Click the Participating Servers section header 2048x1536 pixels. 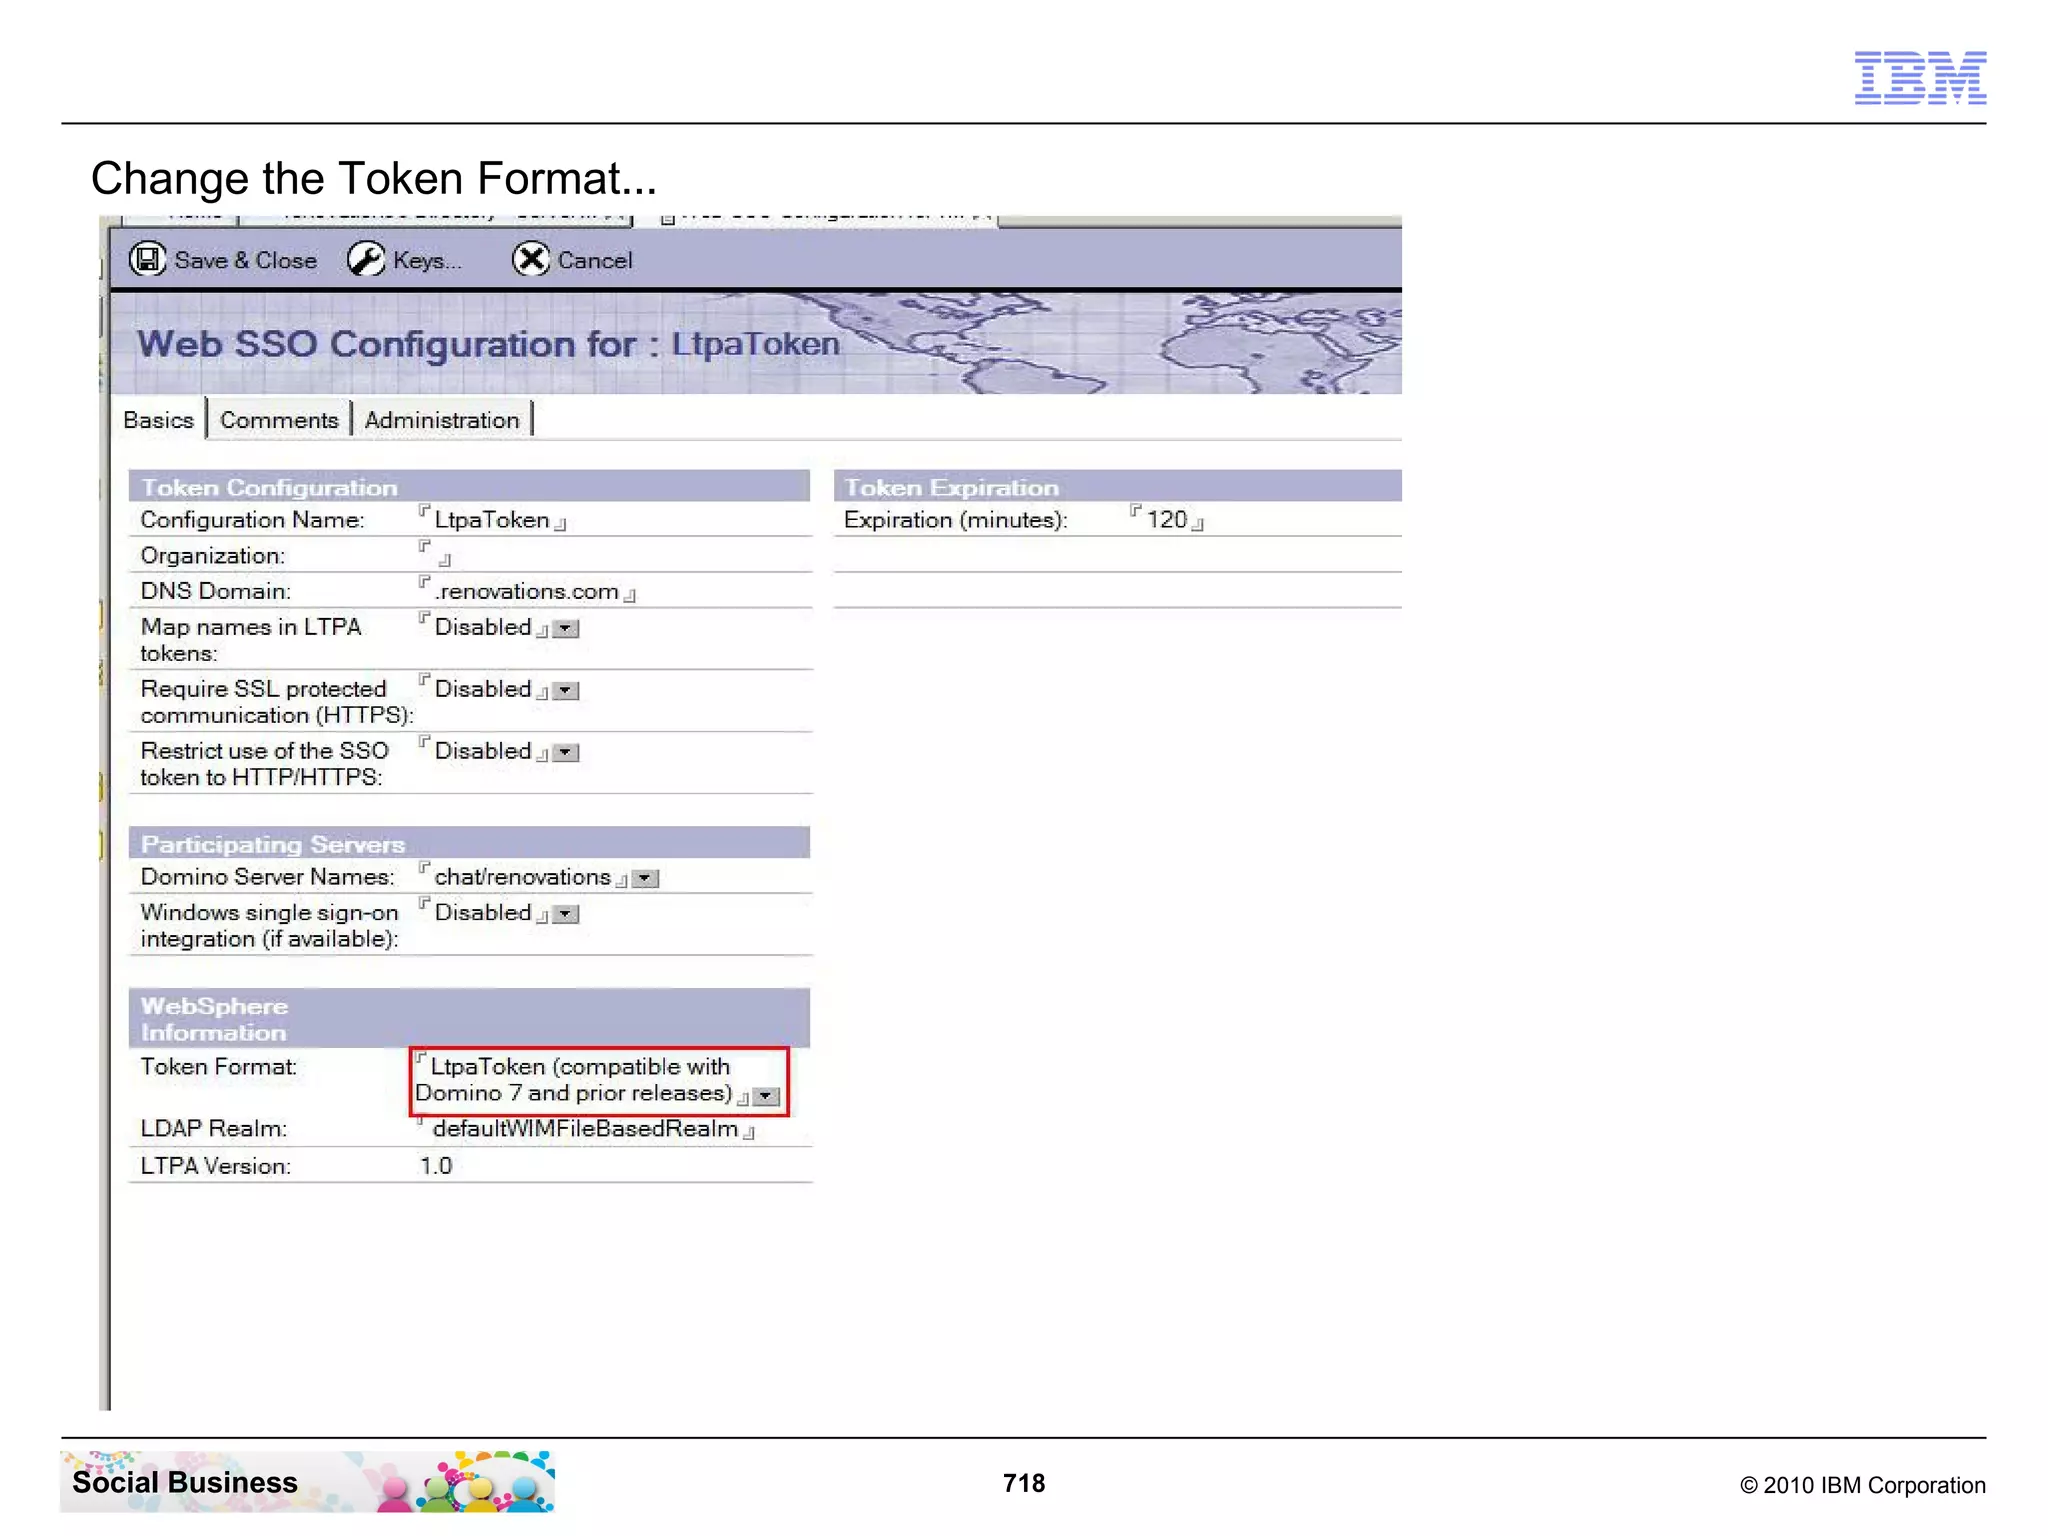(469, 843)
